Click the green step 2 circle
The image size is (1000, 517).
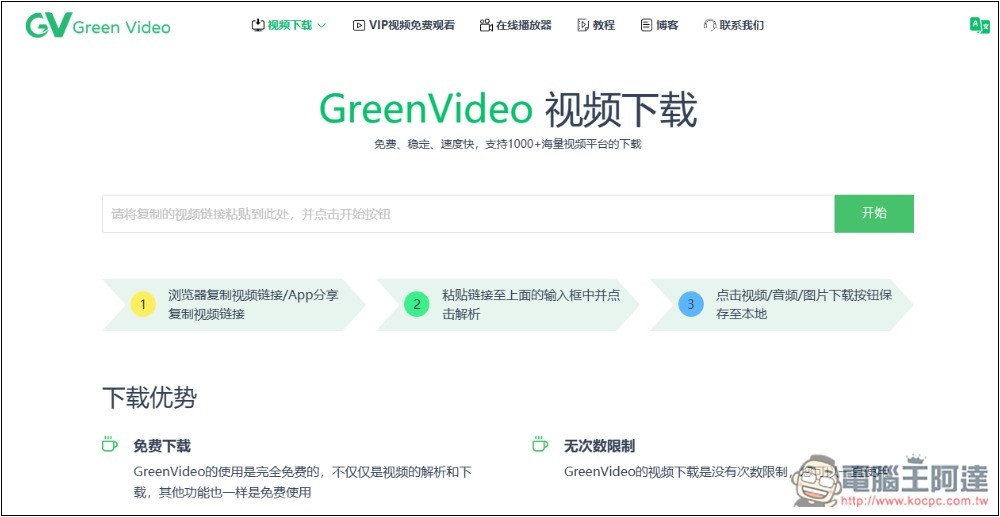(416, 304)
